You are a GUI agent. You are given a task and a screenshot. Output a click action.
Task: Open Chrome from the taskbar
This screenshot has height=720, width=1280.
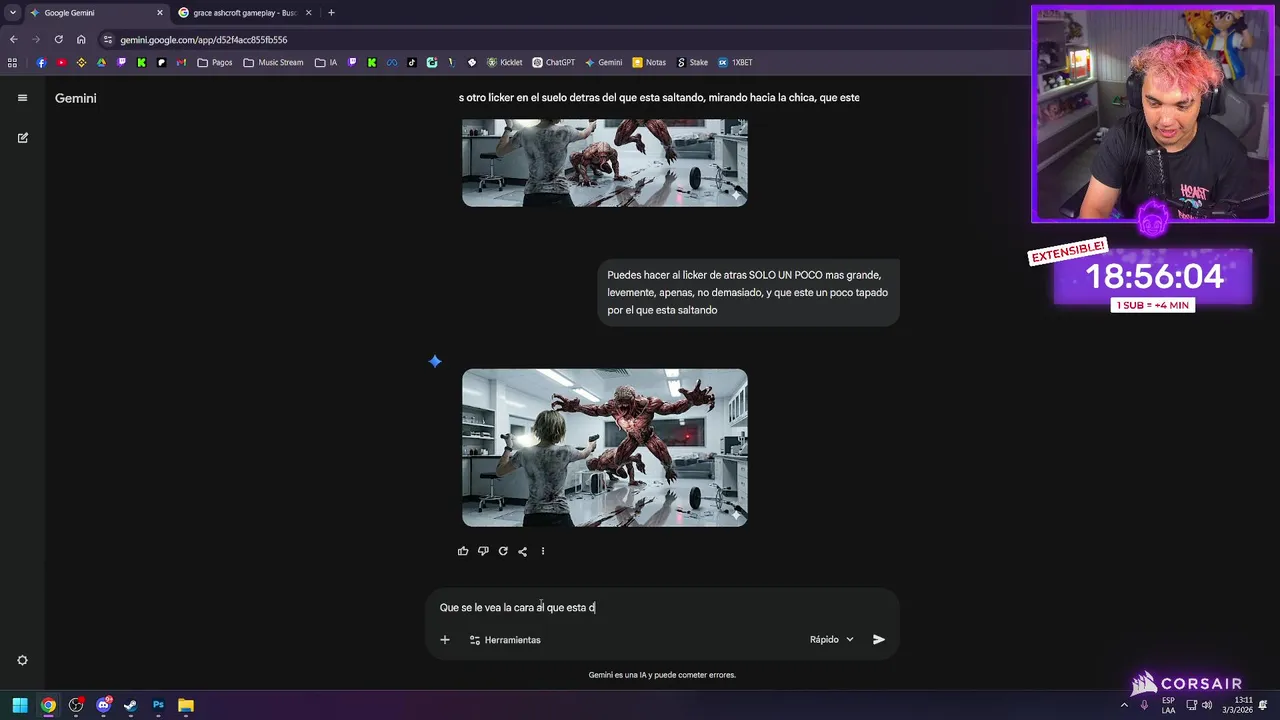tap(48, 705)
